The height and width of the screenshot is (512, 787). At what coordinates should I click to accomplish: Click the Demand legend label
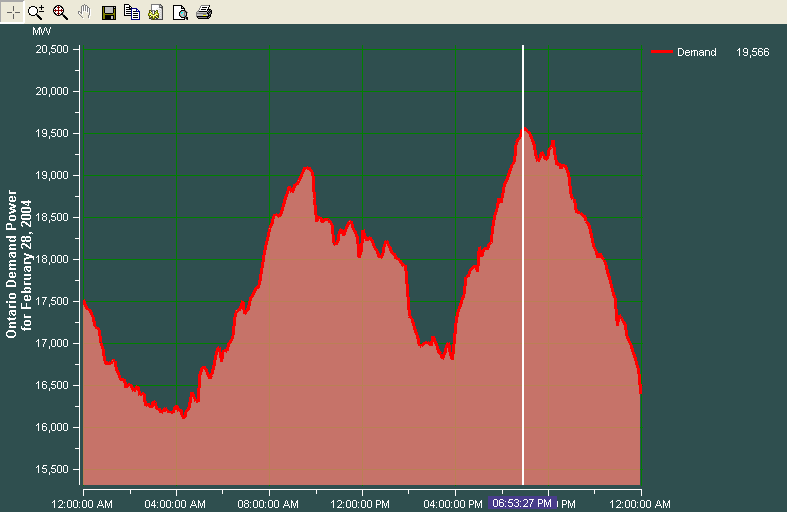(x=696, y=52)
